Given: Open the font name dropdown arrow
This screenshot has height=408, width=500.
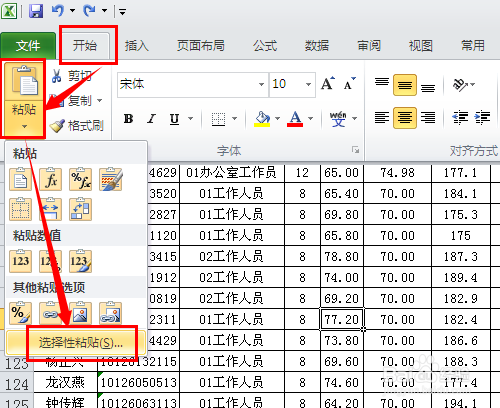Looking at the screenshot, I should [x=262, y=84].
